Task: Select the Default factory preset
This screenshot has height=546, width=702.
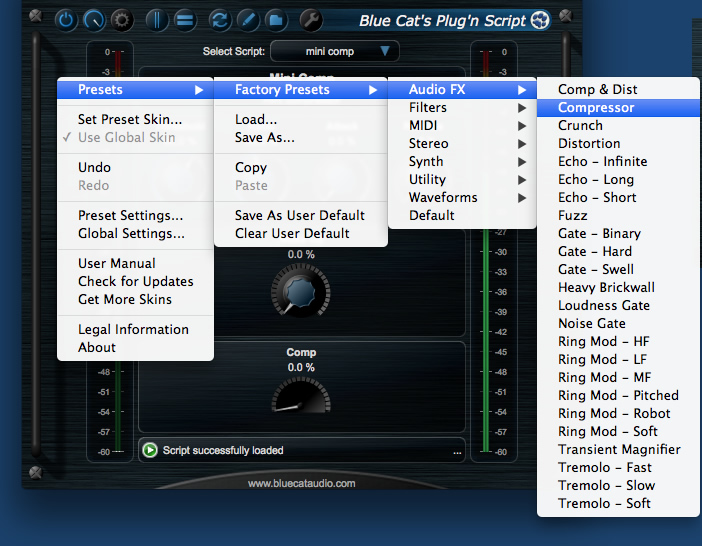Action: 462,215
